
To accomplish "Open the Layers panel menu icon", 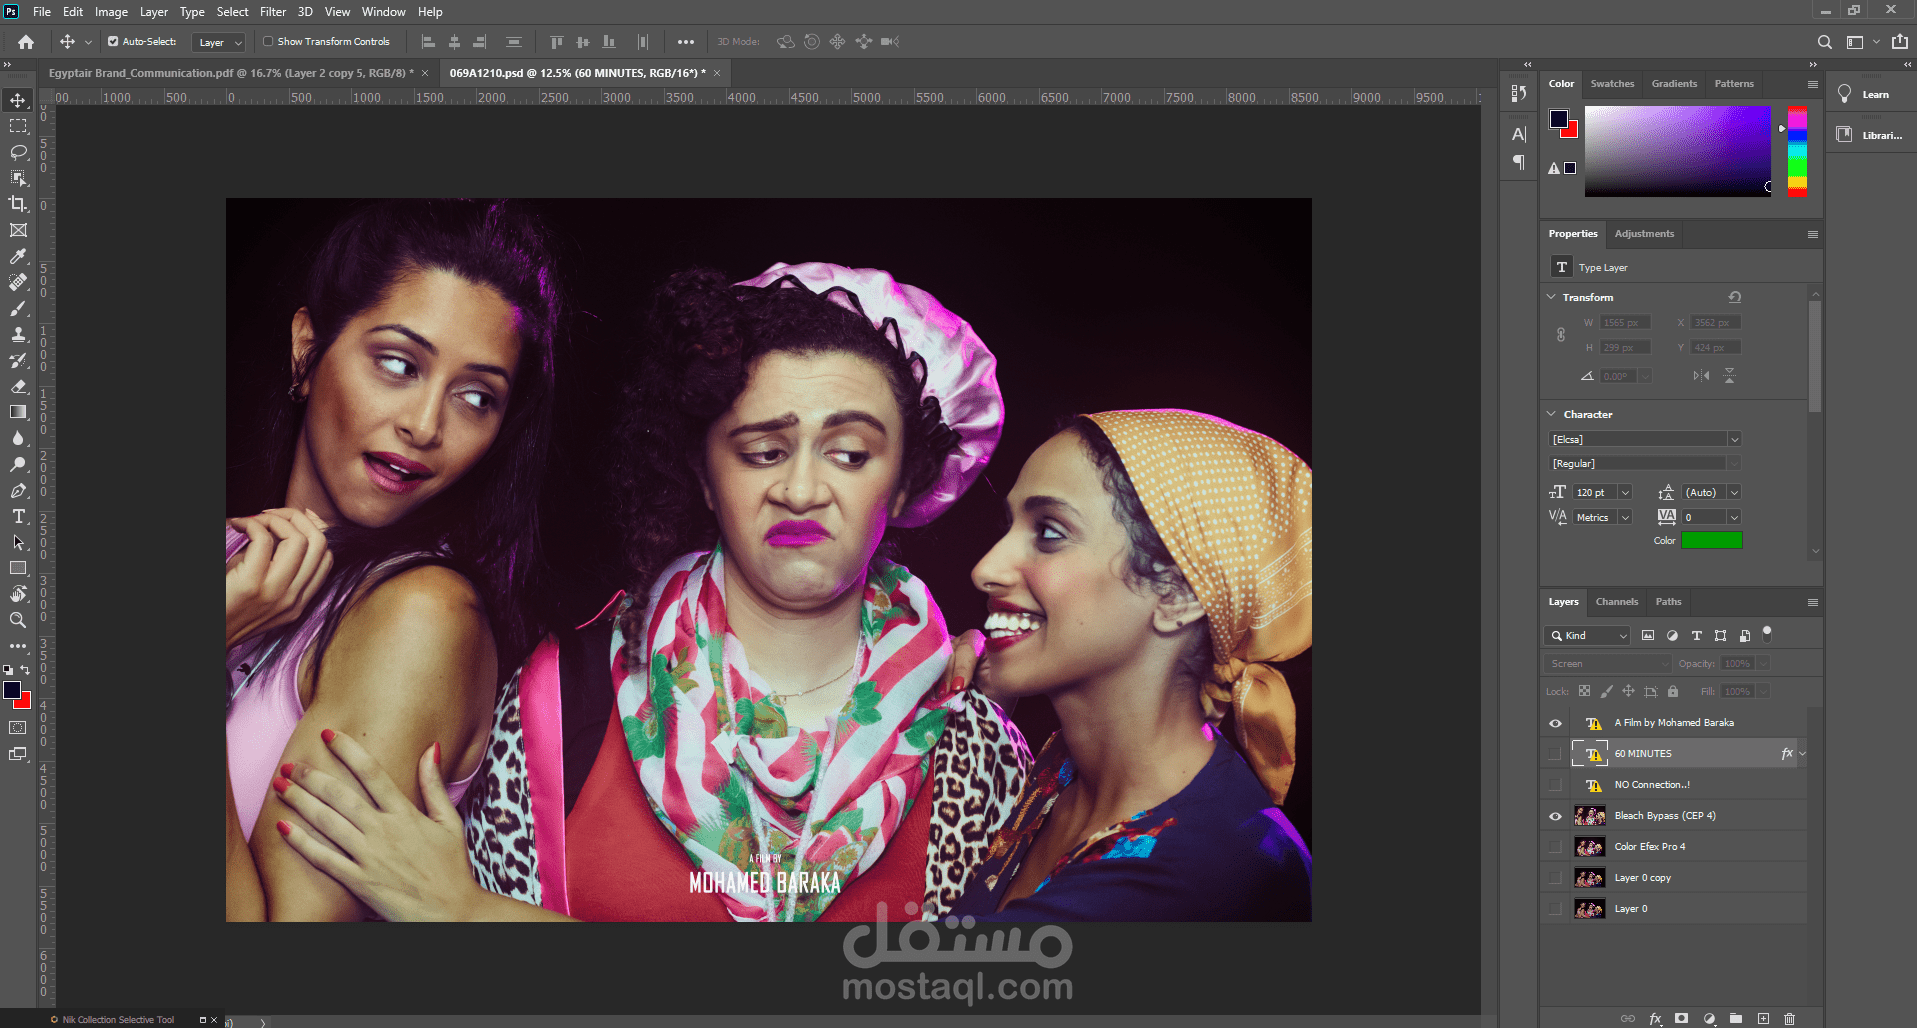I will click(1812, 602).
